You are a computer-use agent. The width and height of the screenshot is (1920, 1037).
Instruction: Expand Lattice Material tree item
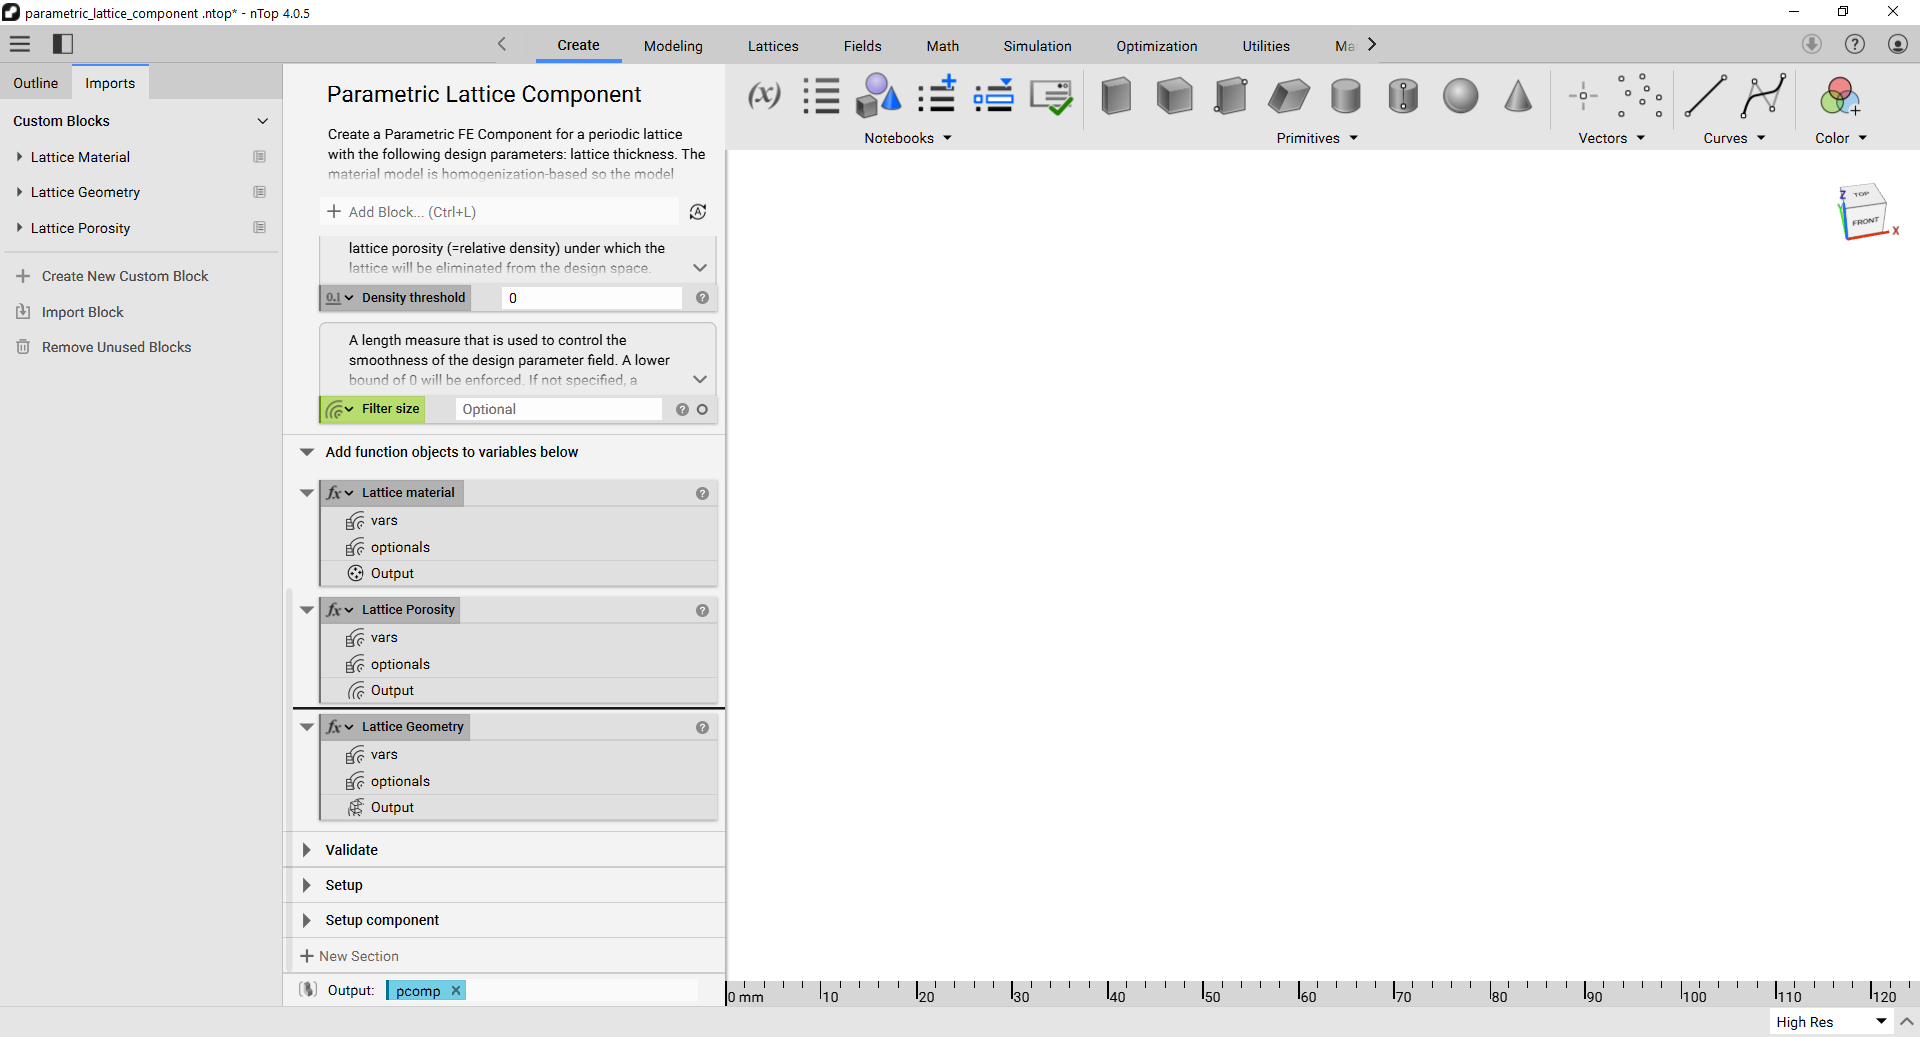point(19,157)
